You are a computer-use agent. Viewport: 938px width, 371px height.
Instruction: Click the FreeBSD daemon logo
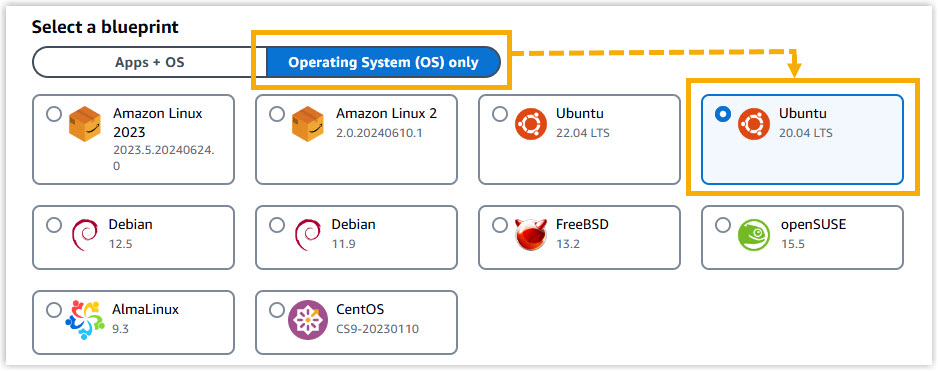pos(531,235)
